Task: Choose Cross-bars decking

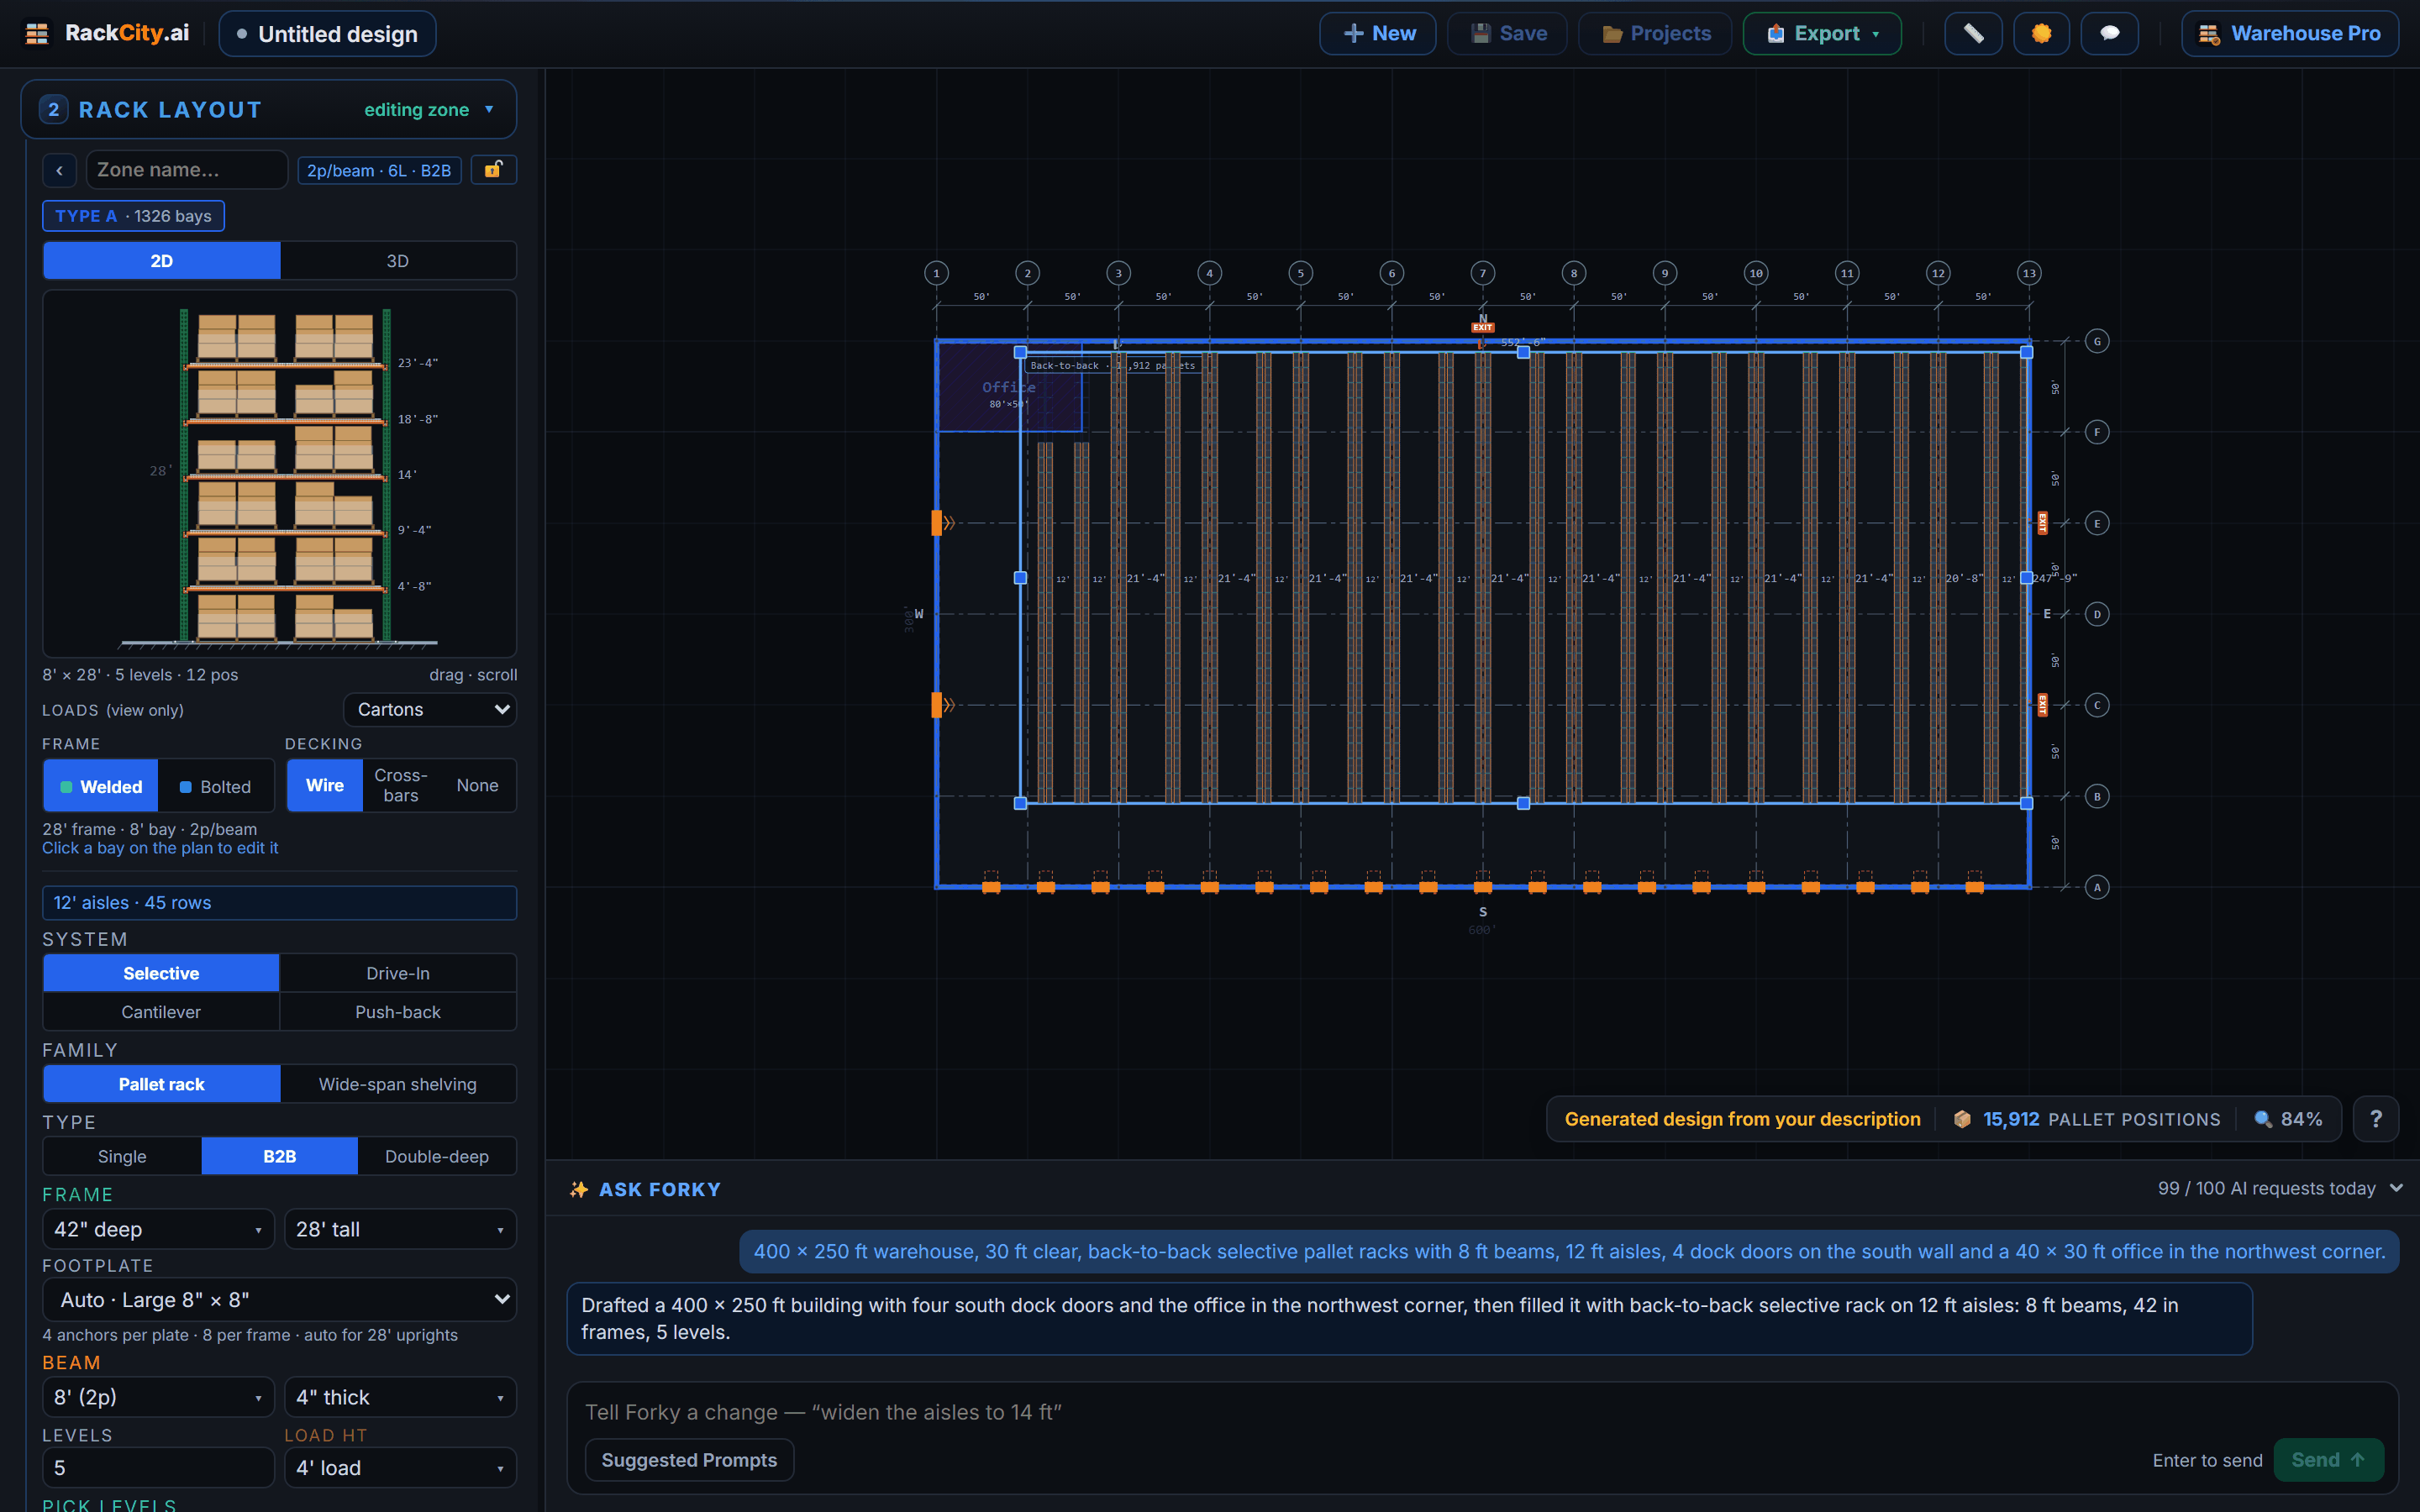Action: pos(400,785)
